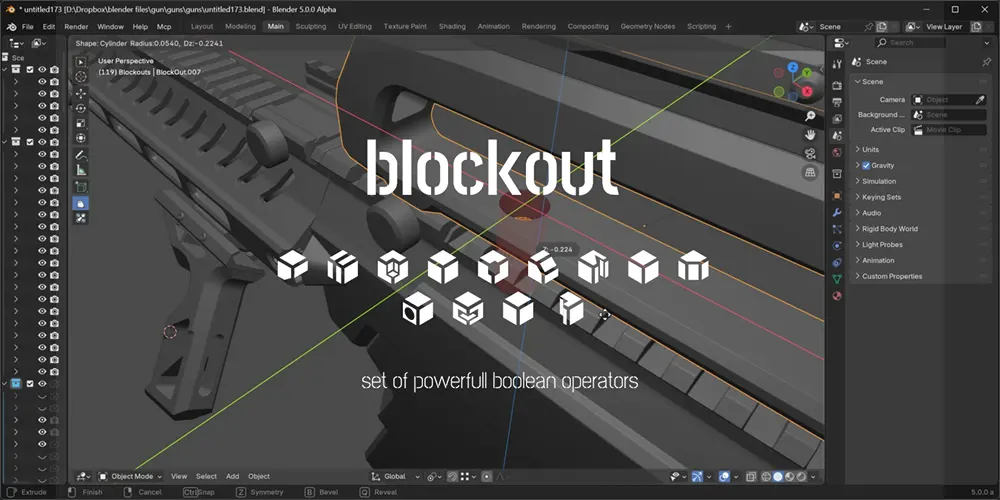Open the Global transform orientation dropdown

click(x=397, y=476)
